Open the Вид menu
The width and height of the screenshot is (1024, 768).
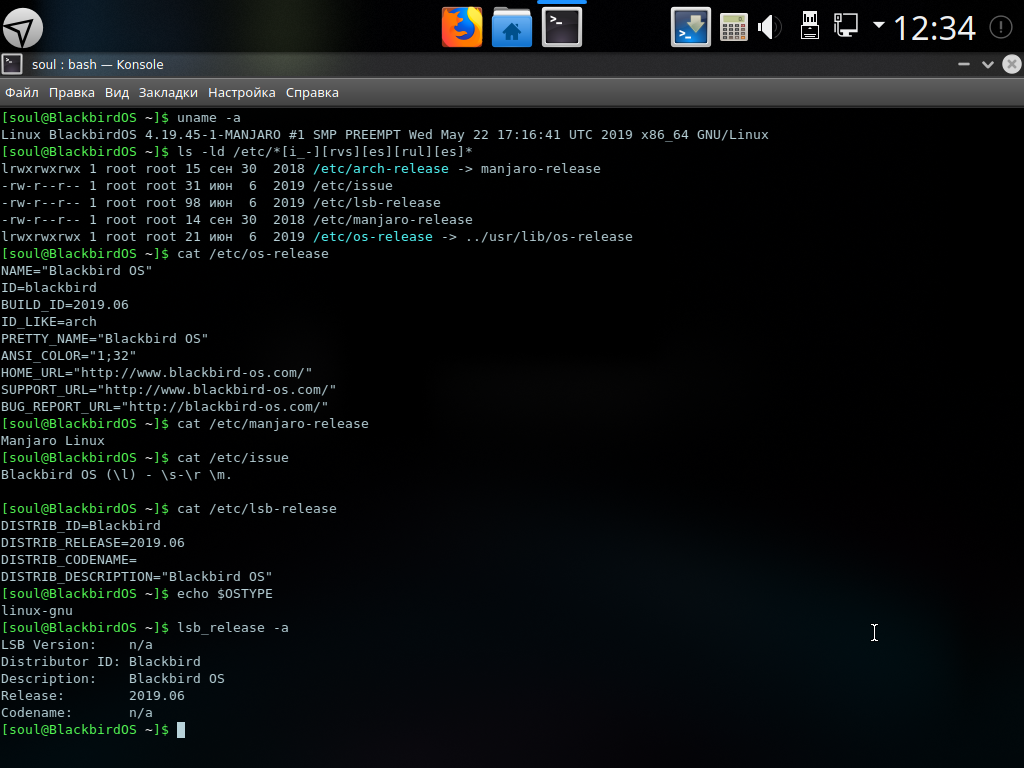[117, 93]
